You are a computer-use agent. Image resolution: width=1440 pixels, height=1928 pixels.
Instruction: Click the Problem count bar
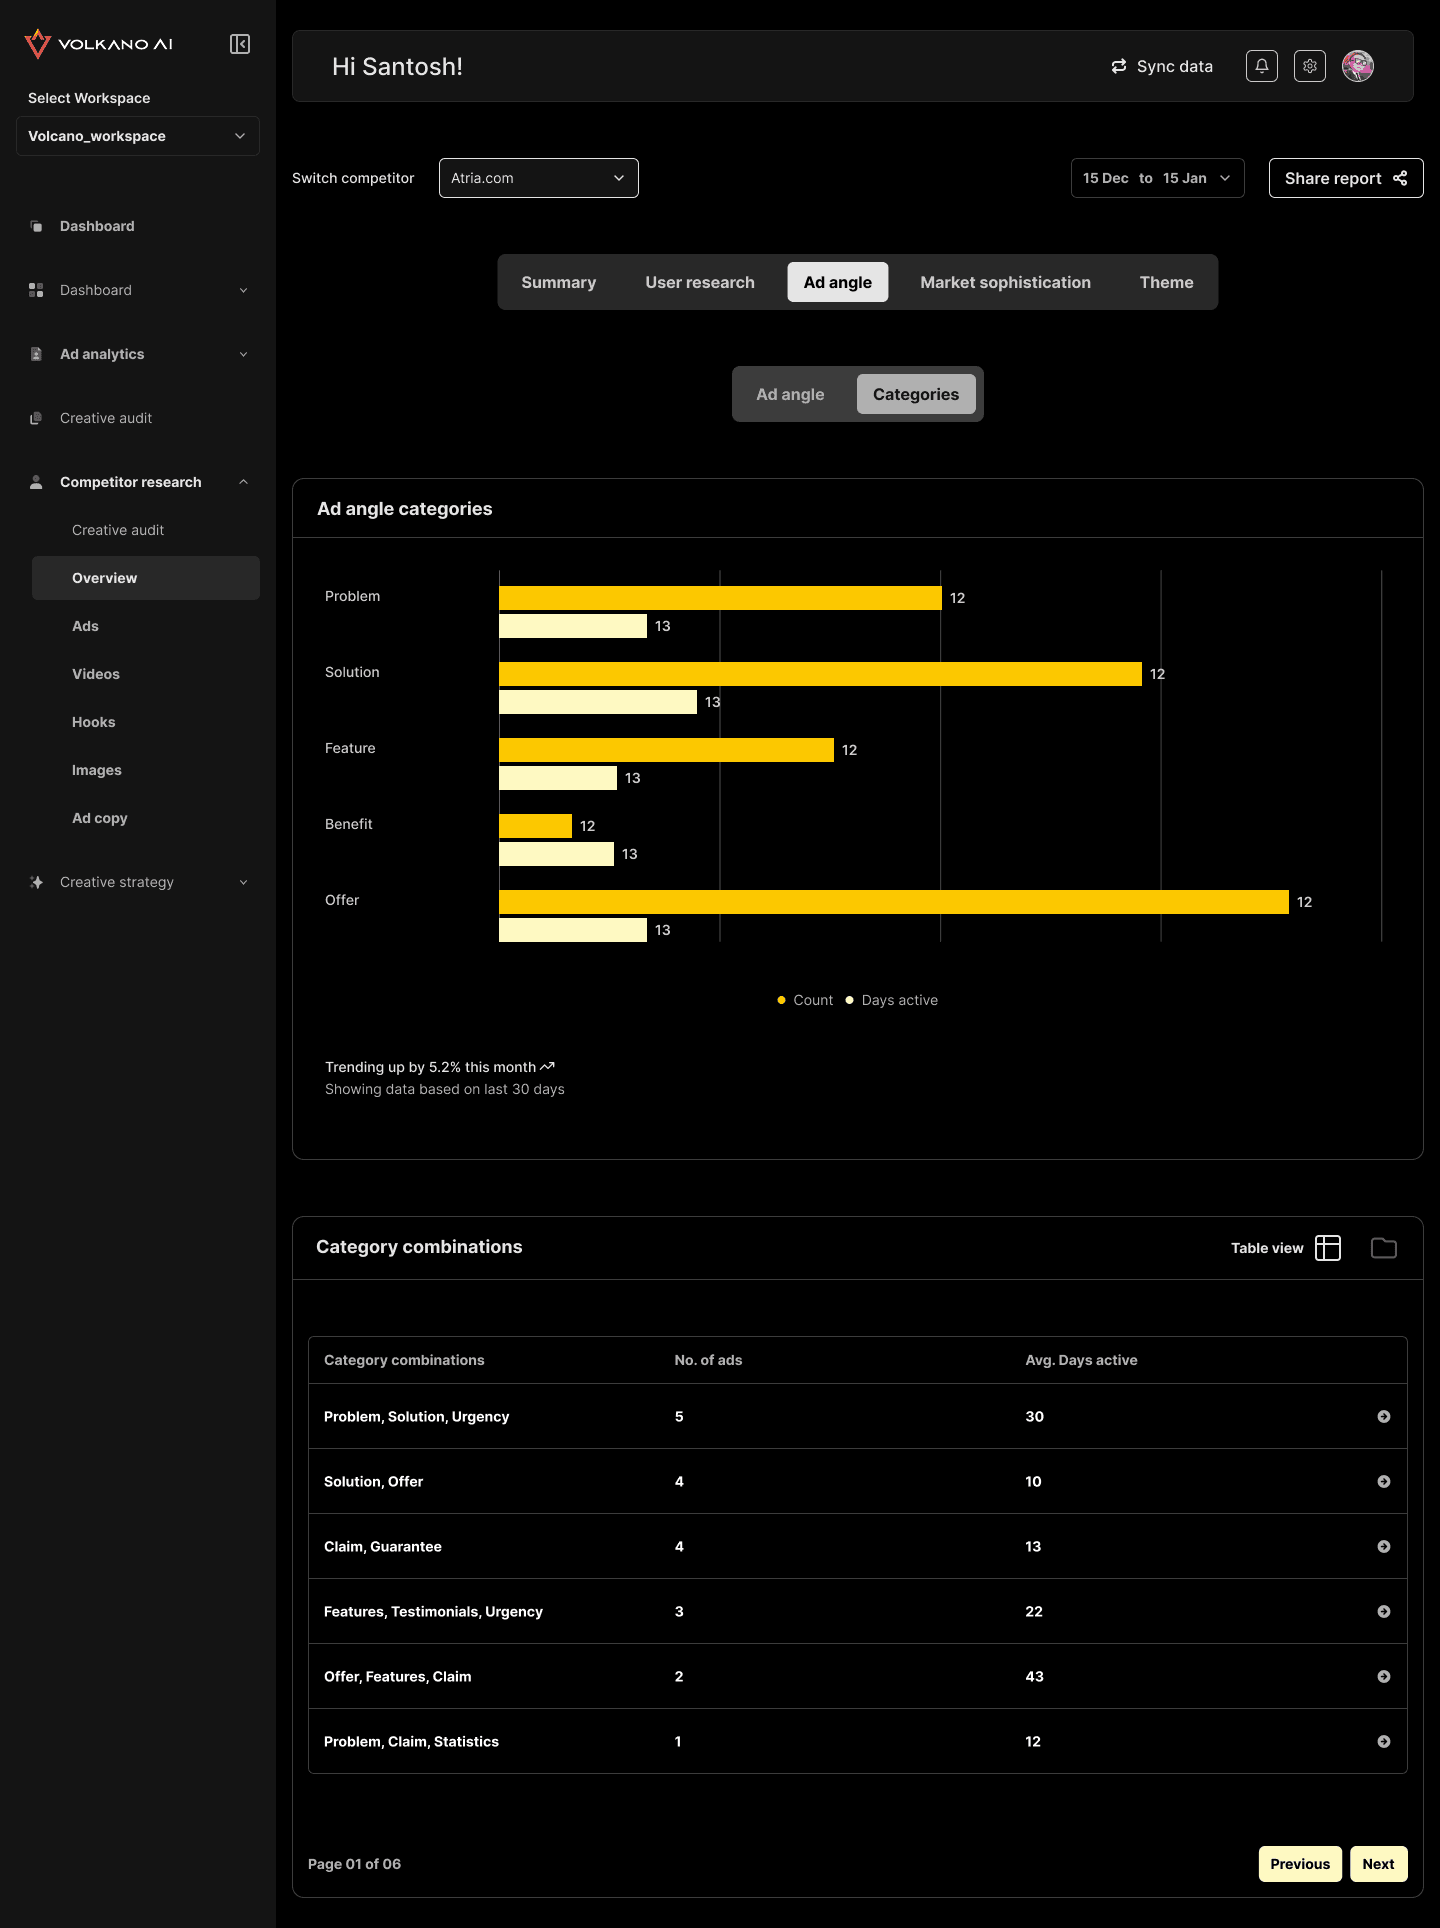720,598
